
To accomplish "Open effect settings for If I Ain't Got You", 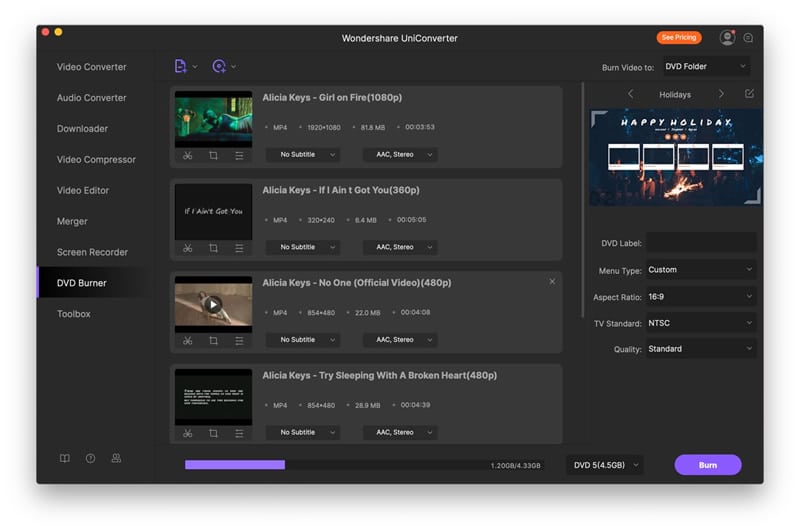I will click(239, 248).
